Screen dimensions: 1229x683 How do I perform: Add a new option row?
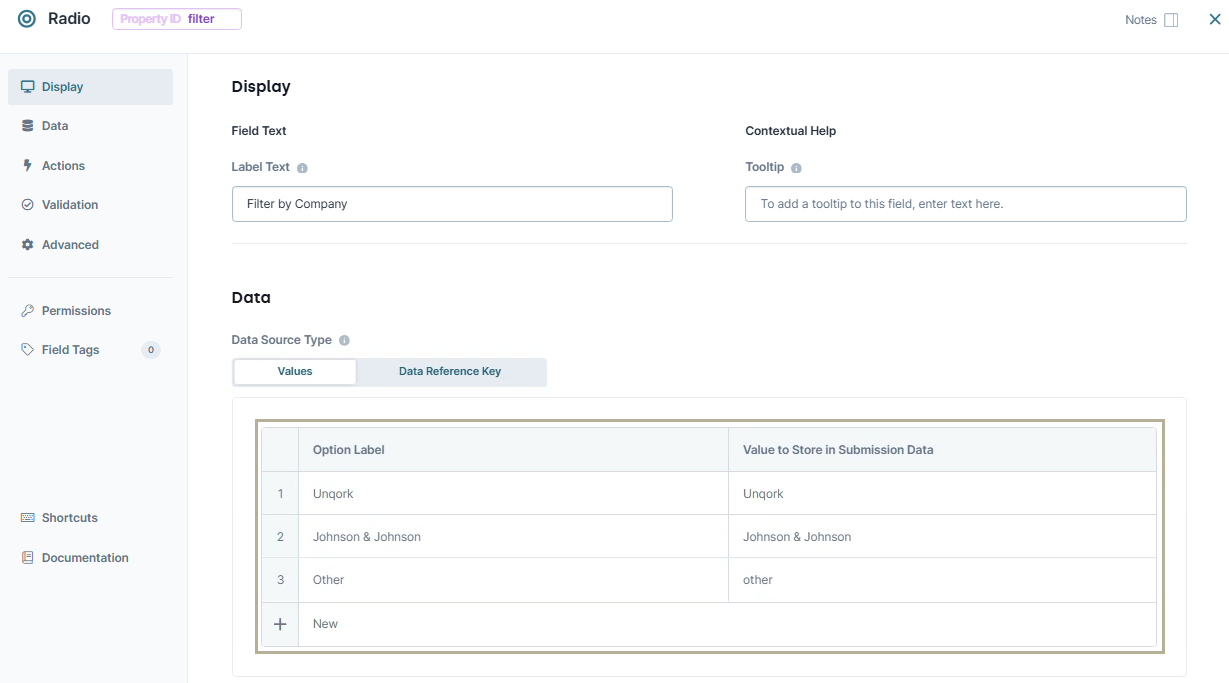pyautogui.click(x=279, y=623)
